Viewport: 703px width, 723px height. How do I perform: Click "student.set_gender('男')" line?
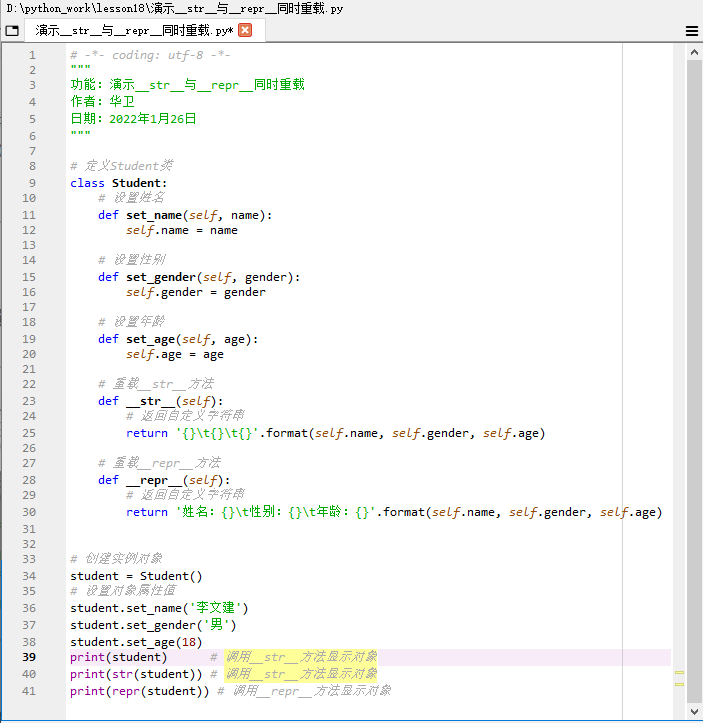tap(153, 625)
